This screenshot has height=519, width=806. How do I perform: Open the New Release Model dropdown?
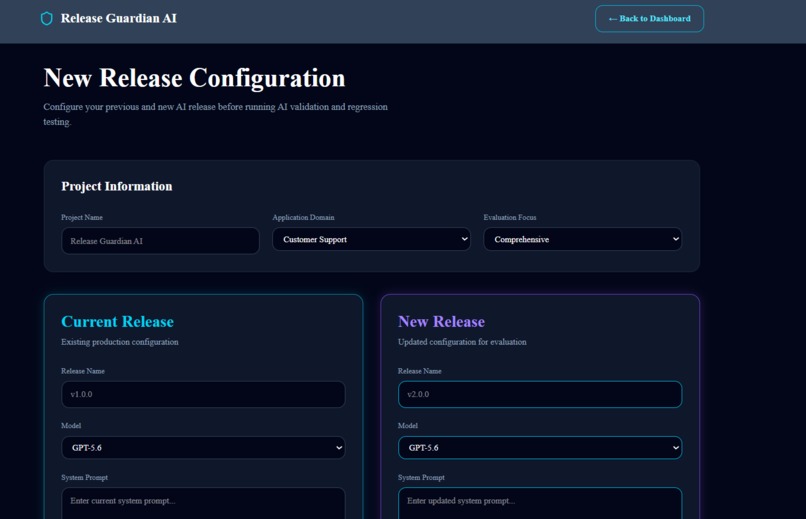[540, 448]
